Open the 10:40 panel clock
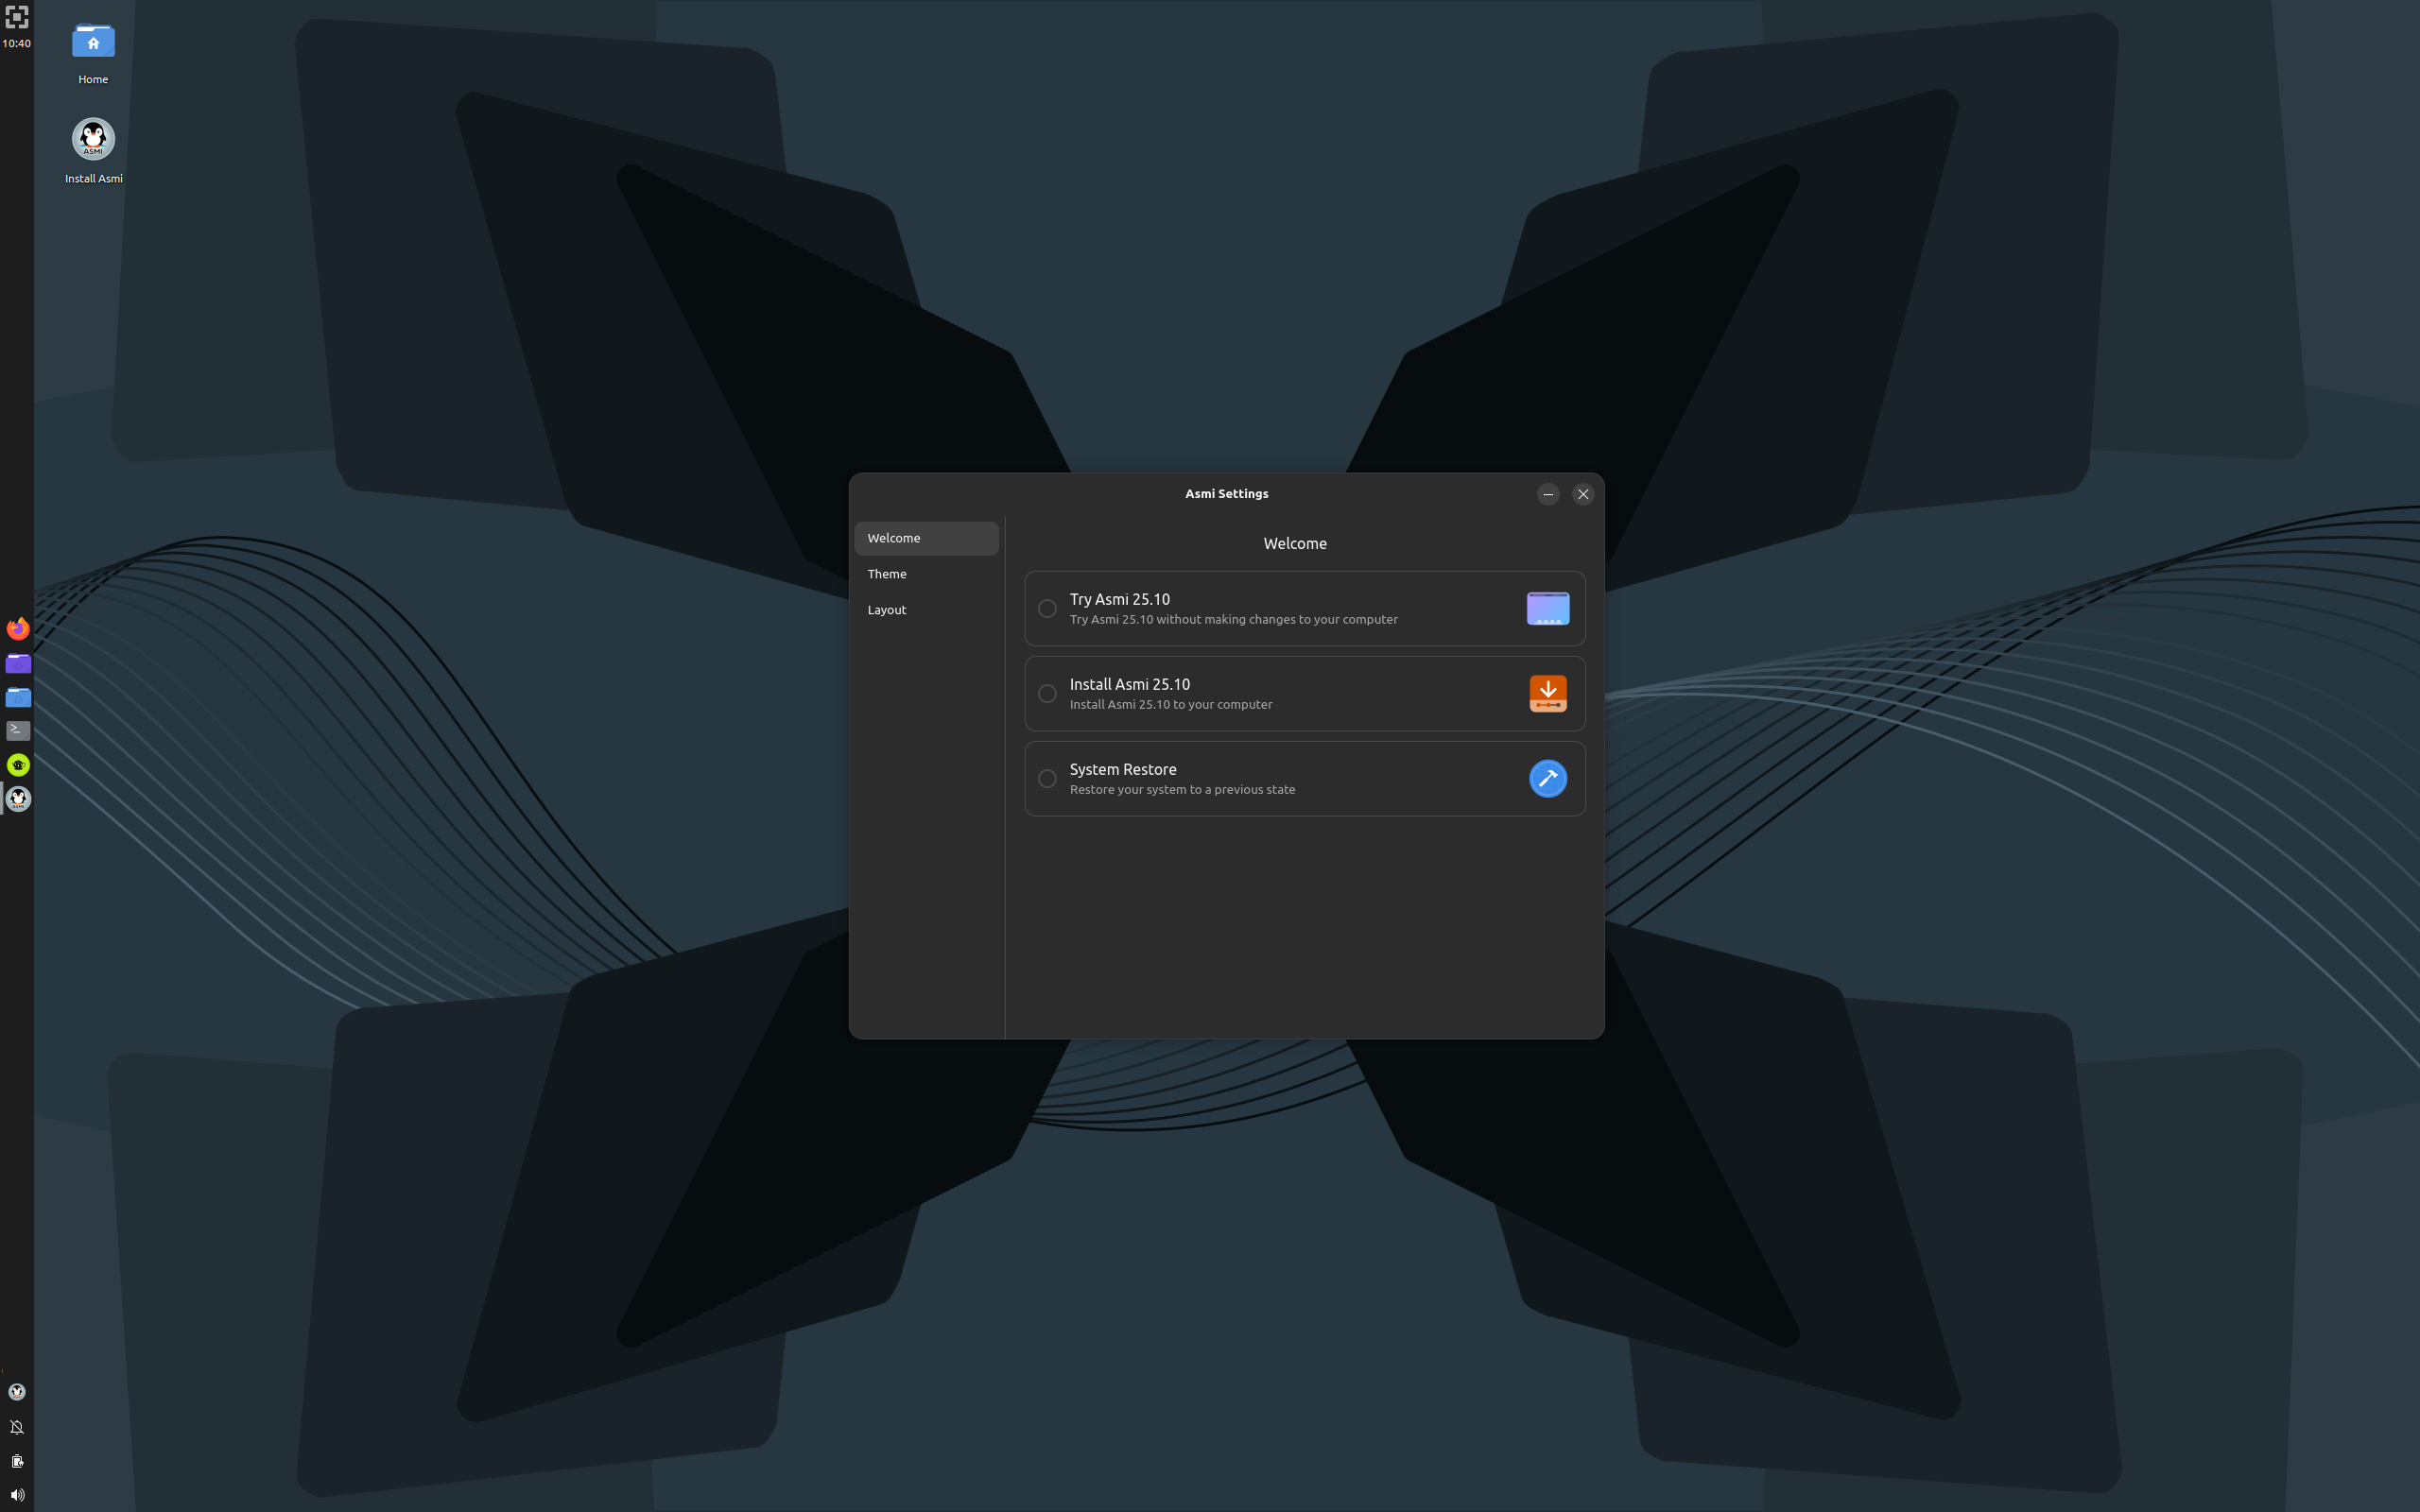Screen dimensions: 2420x1512 17,44
